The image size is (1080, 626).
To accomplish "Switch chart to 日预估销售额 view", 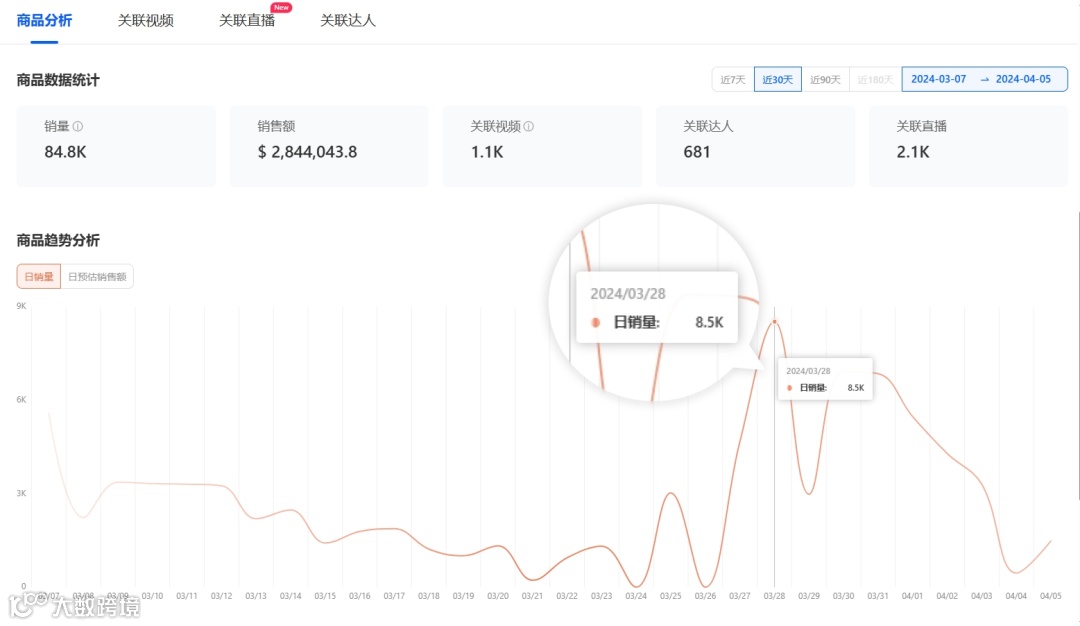I will 98,276.
